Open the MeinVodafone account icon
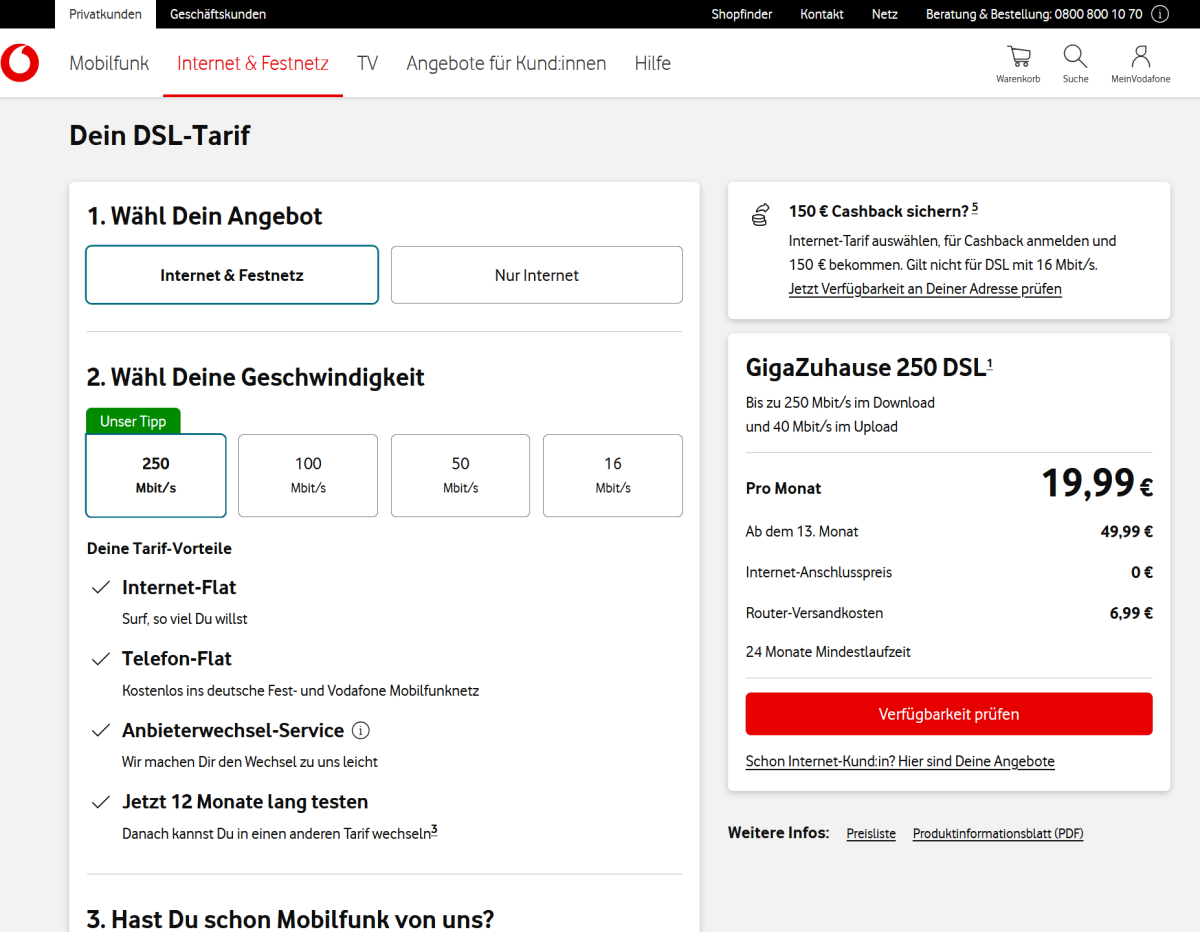The image size is (1200, 932). point(1140,63)
